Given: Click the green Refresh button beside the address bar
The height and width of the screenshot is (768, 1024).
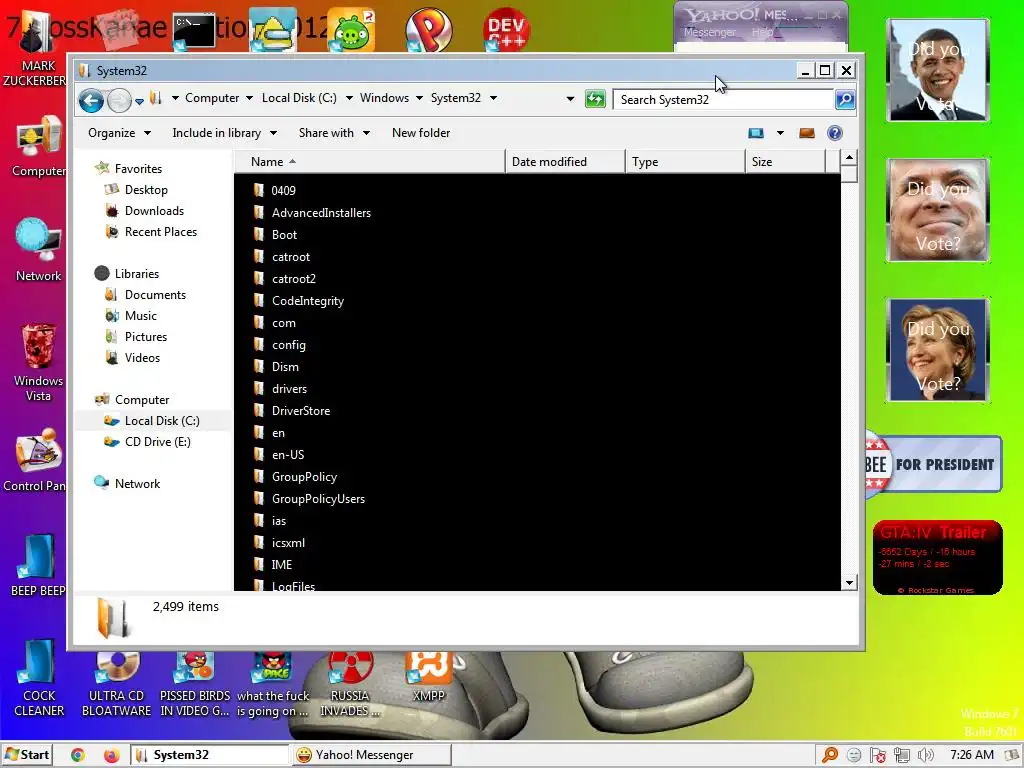Looking at the screenshot, I should click(x=595, y=99).
